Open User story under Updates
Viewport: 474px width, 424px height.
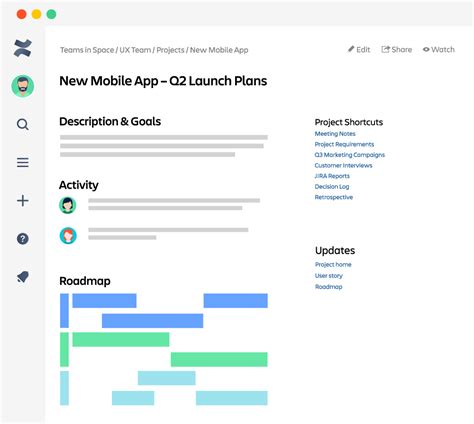(329, 276)
